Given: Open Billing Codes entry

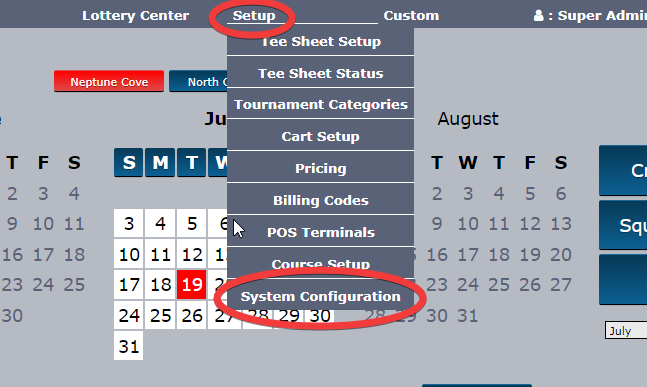Looking at the screenshot, I should [321, 200].
